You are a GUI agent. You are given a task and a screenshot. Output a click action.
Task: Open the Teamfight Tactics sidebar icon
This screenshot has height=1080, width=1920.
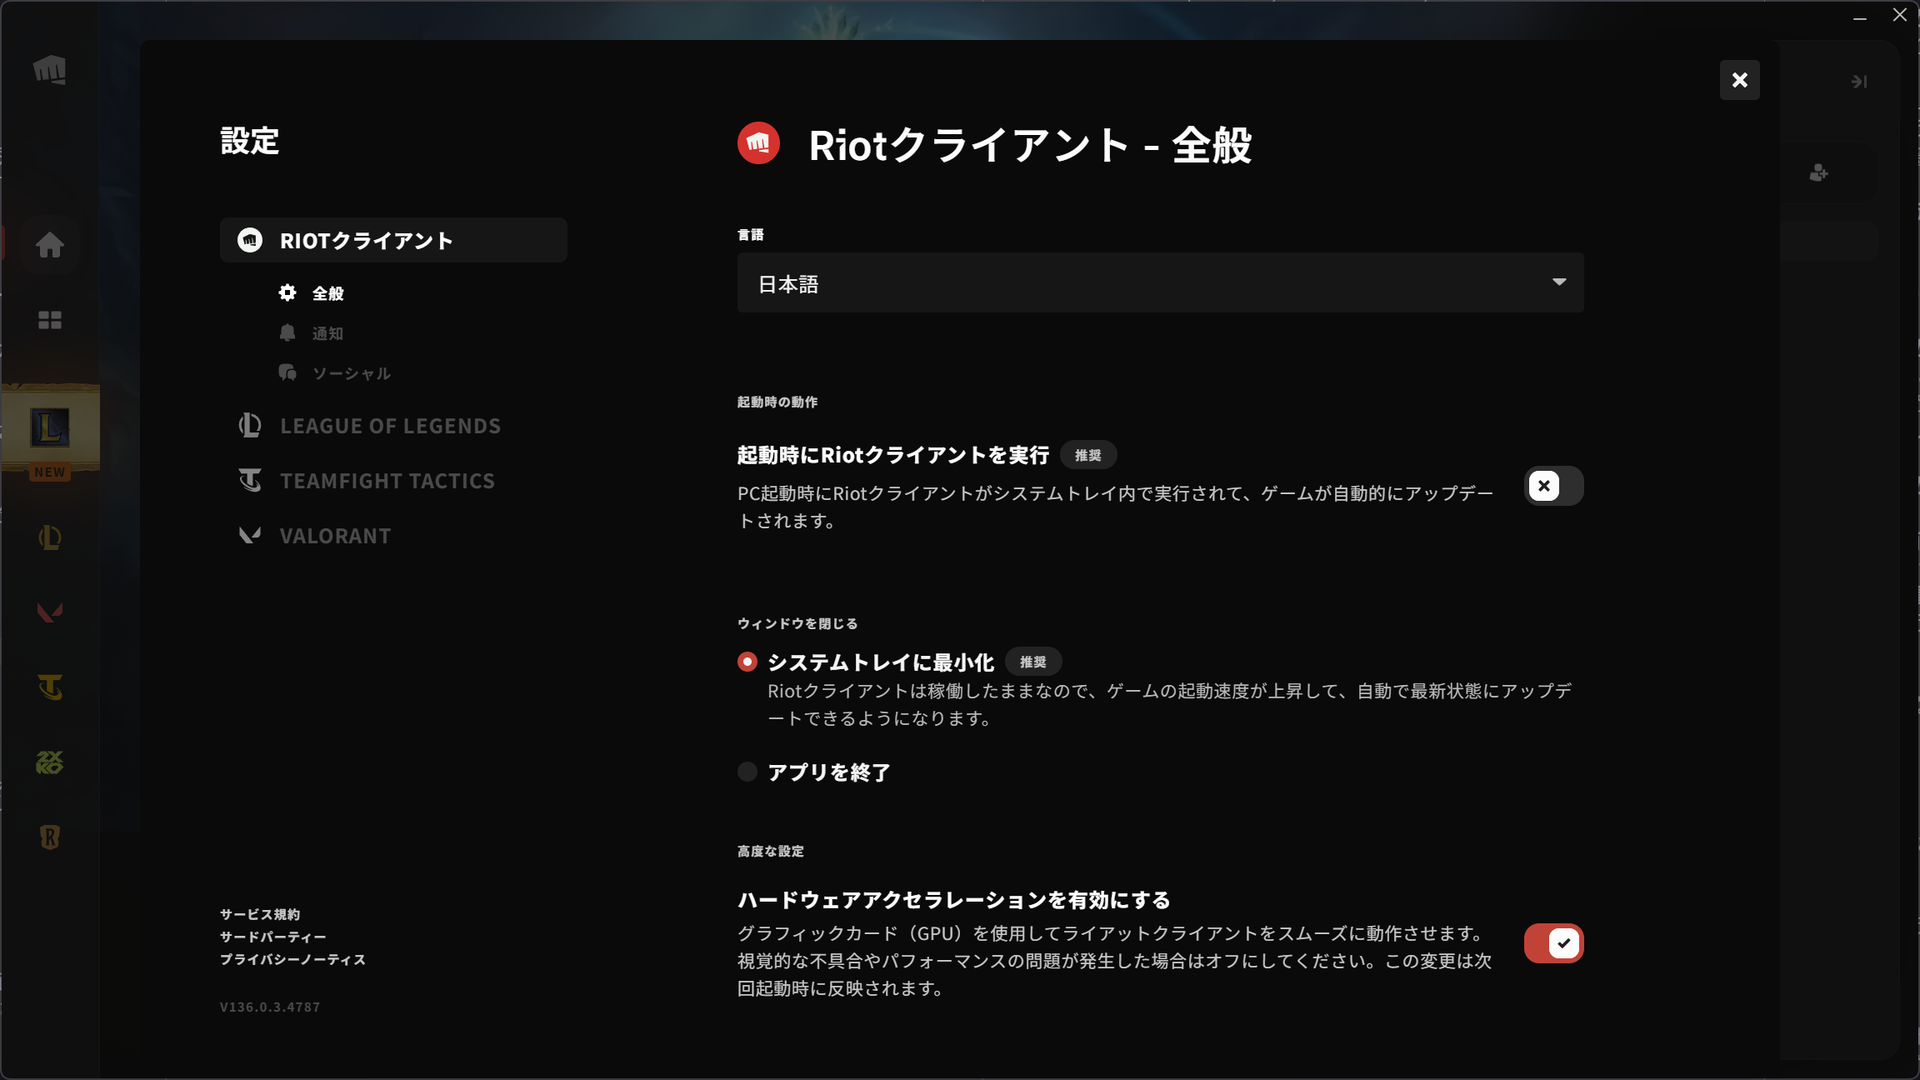click(x=49, y=687)
